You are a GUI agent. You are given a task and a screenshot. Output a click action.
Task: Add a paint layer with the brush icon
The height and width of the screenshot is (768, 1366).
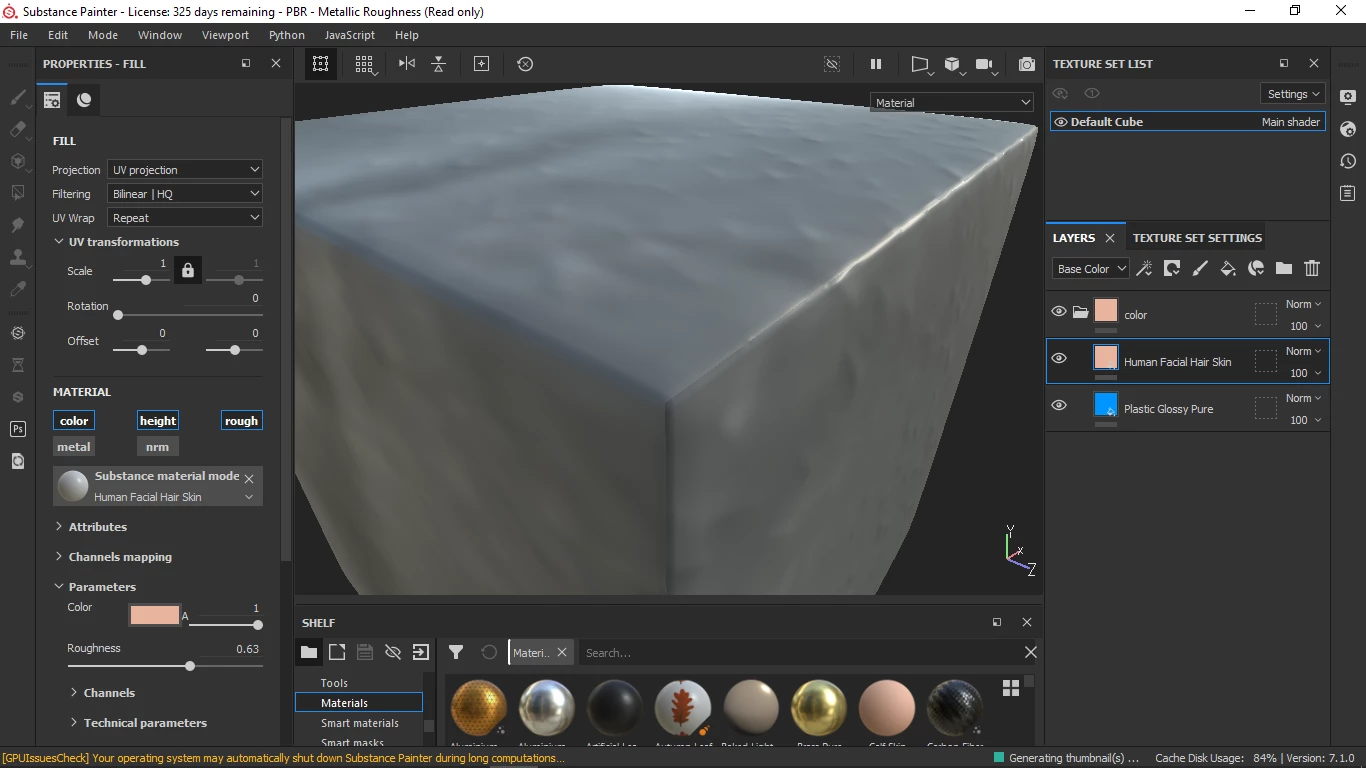(x=1200, y=268)
